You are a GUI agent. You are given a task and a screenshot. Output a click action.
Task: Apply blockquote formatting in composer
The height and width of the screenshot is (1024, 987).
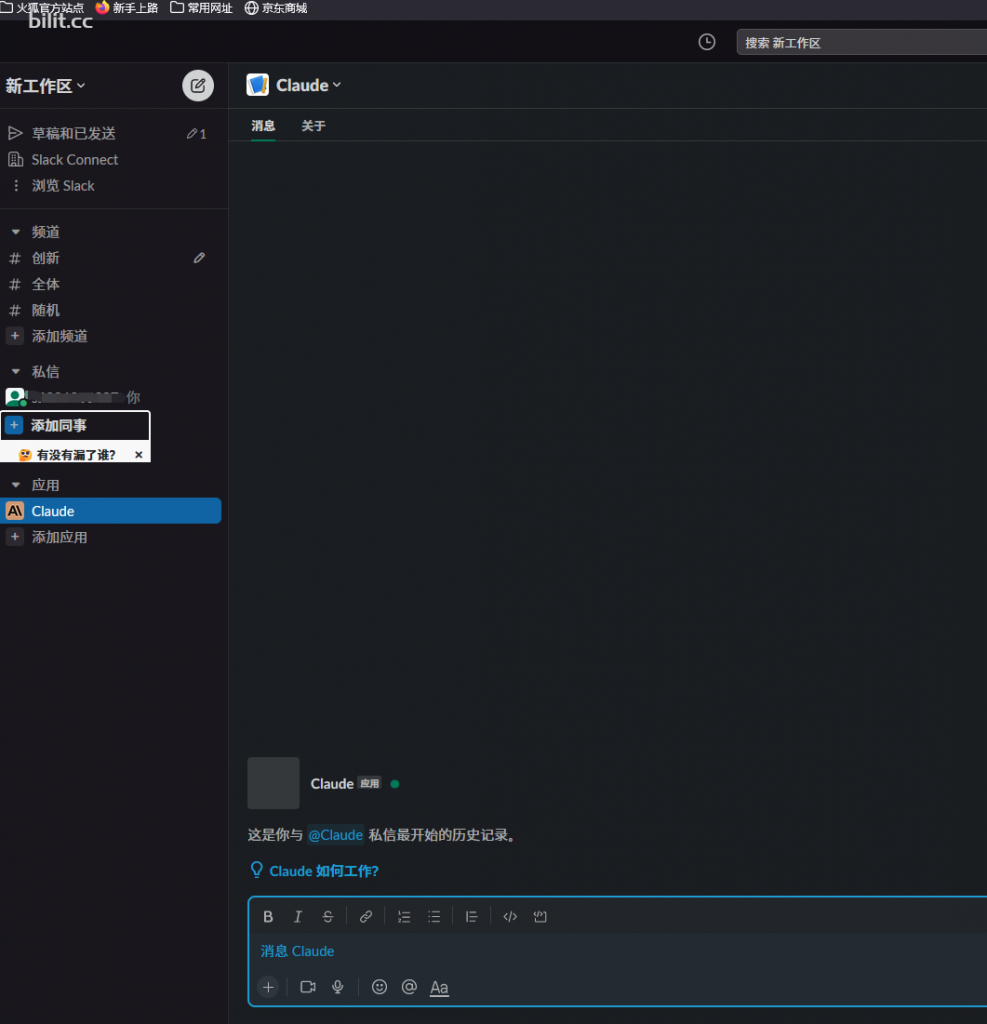tap(471, 916)
